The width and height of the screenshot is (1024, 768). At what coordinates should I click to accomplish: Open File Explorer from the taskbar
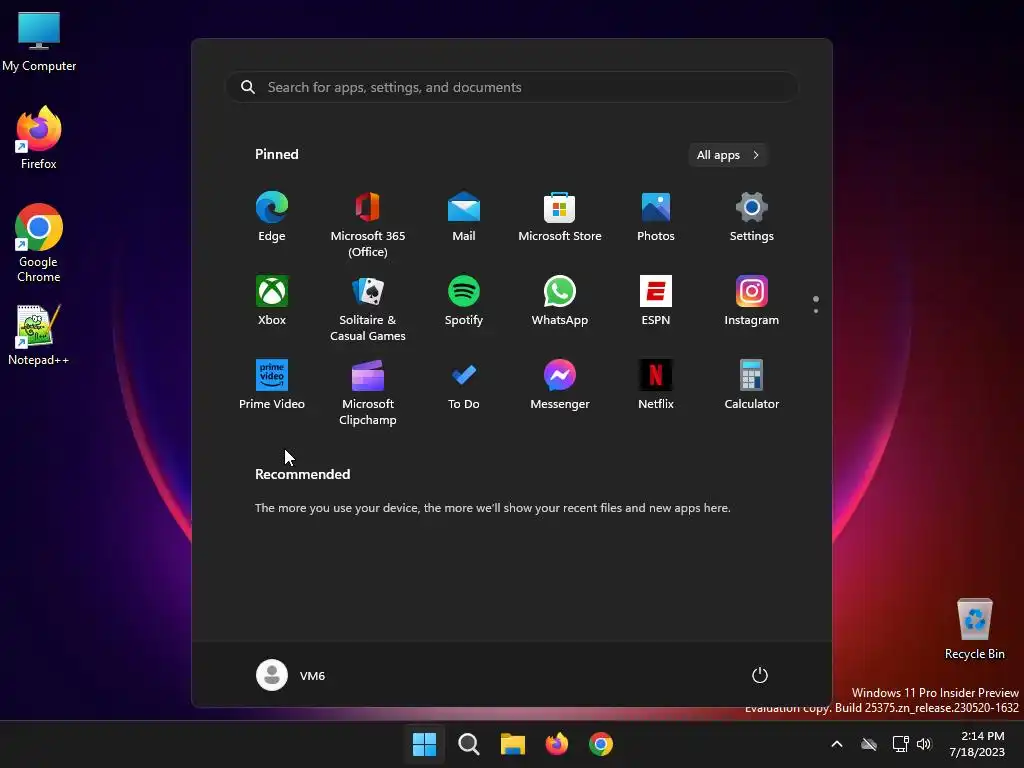(513, 744)
